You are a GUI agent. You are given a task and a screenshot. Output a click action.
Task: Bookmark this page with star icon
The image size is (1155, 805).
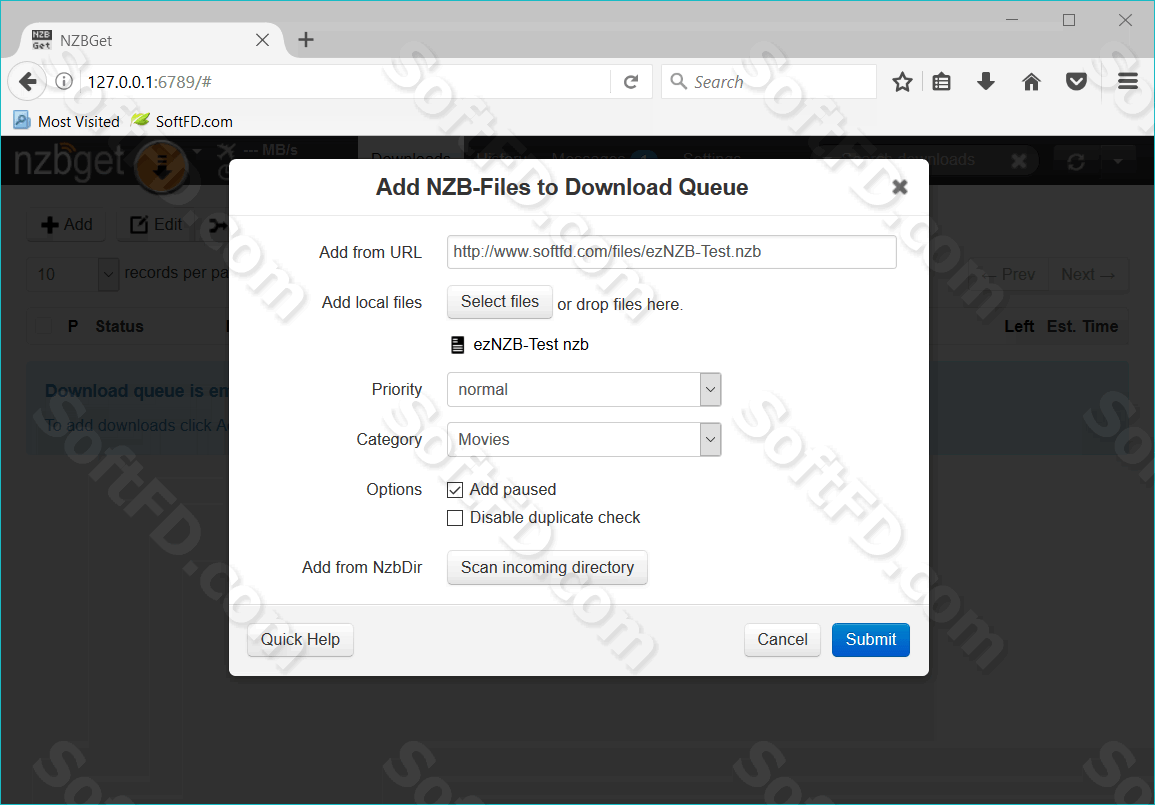902,82
